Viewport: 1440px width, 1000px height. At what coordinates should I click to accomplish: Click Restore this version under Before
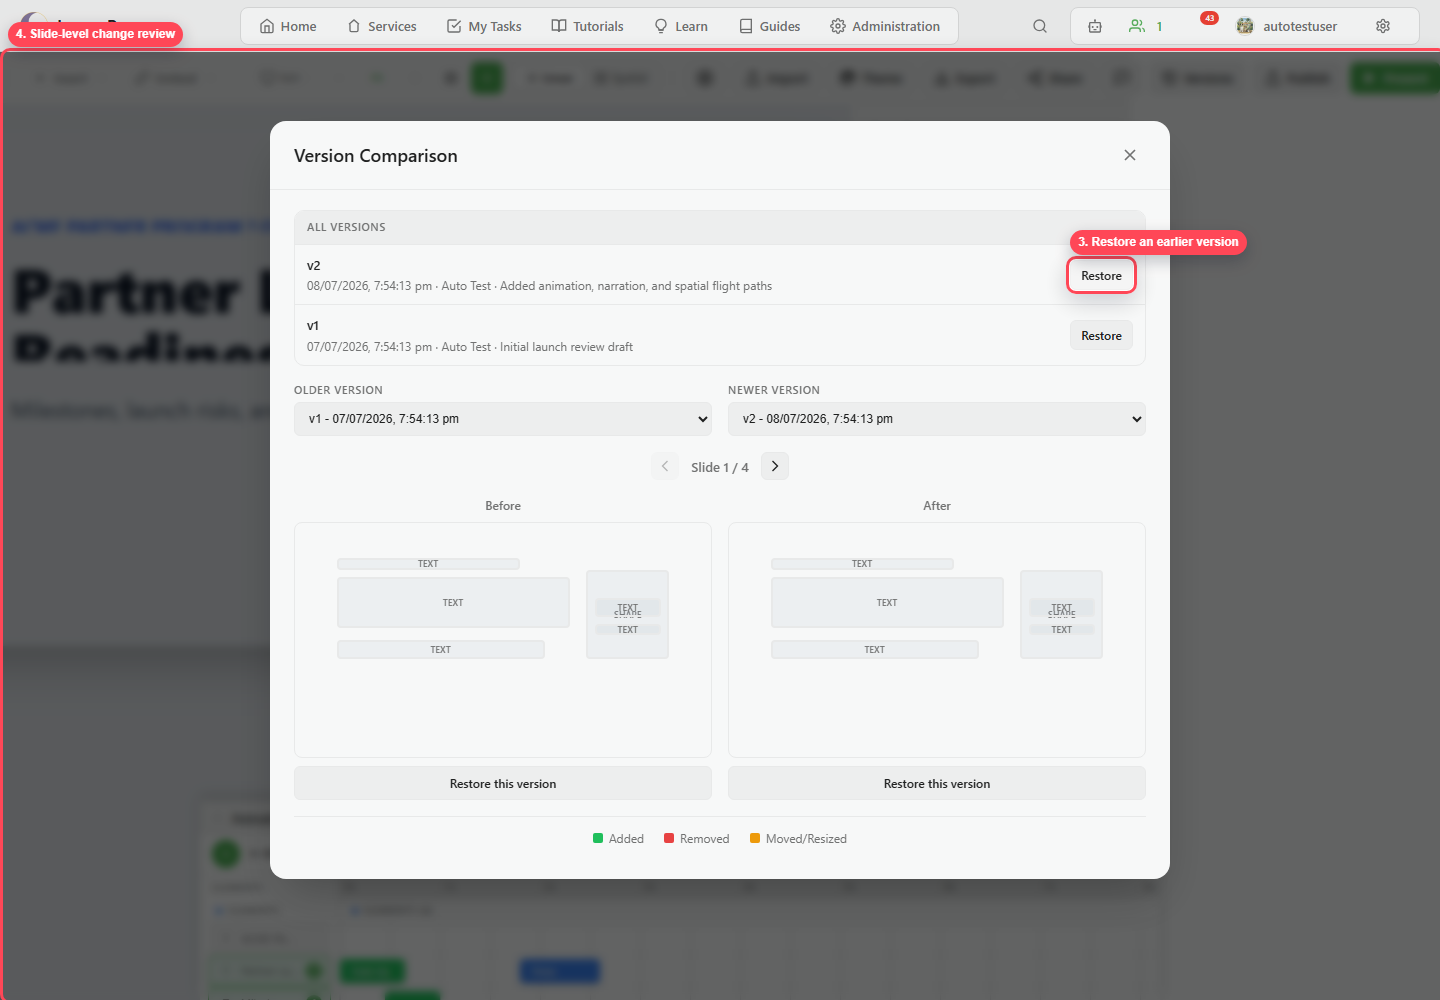tap(503, 784)
